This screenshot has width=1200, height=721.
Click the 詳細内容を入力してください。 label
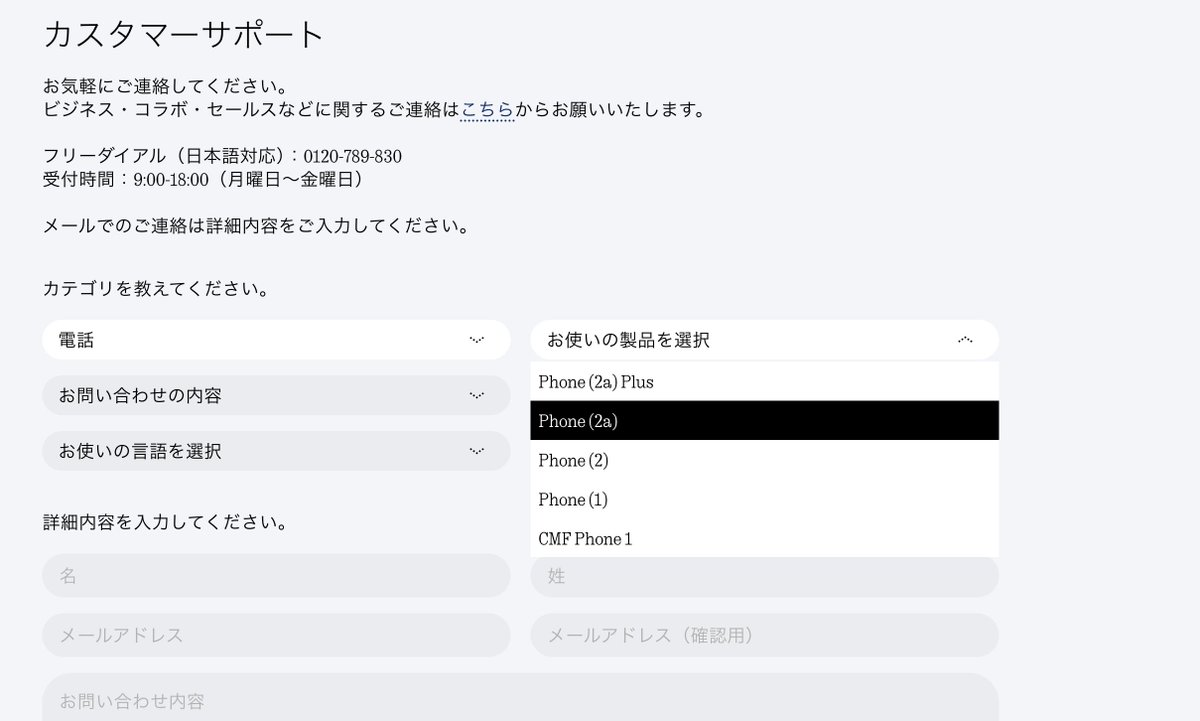click(x=166, y=522)
